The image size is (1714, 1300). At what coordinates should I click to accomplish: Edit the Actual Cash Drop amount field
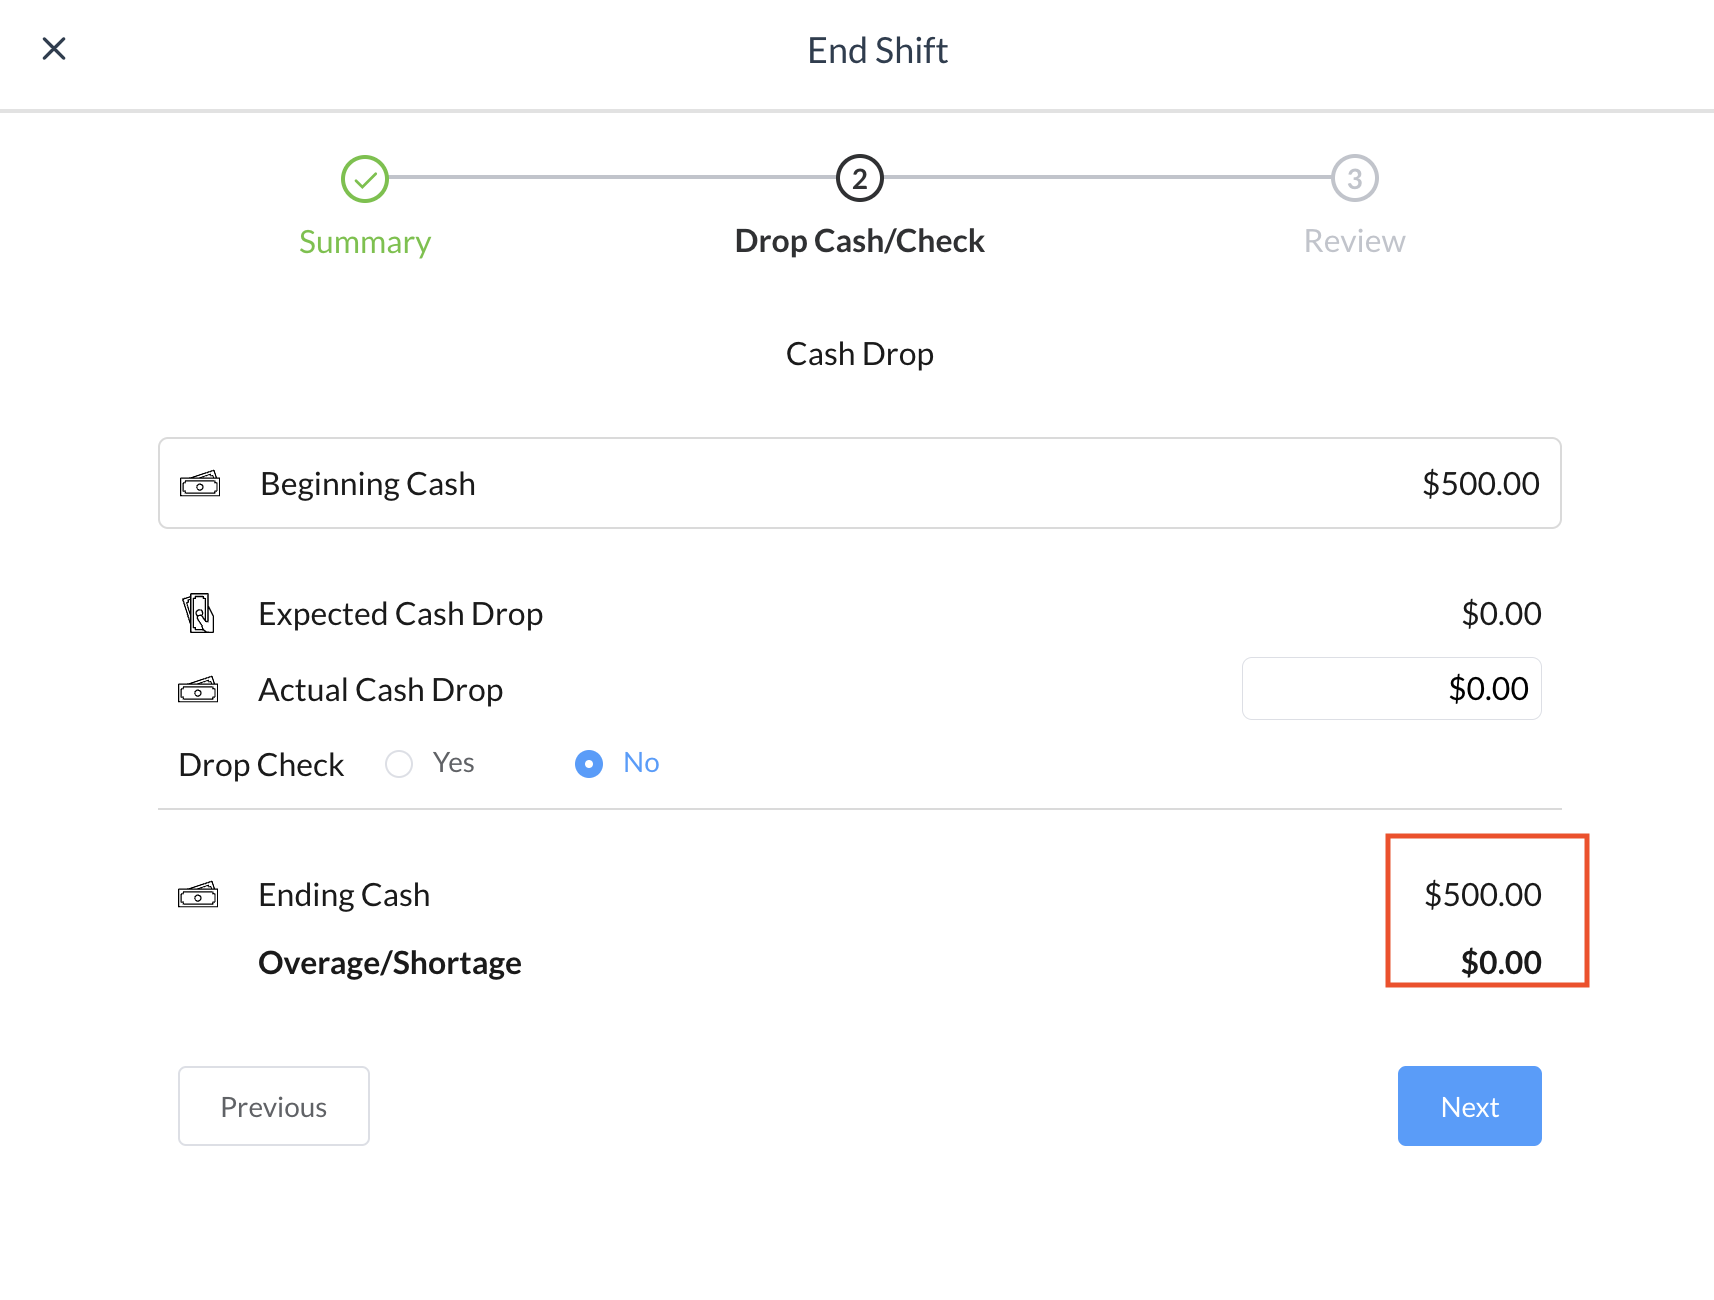point(1391,689)
